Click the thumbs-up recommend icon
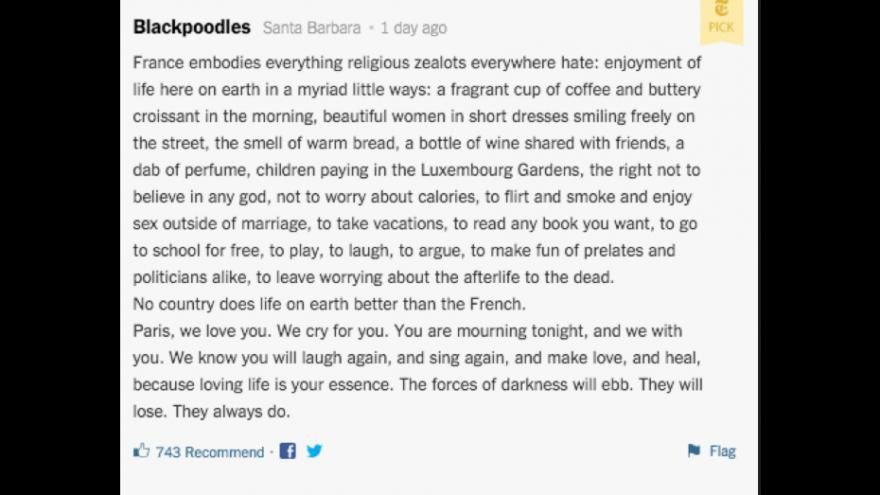This screenshot has width=880, height=495. pyautogui.click(x=141, y=450)
